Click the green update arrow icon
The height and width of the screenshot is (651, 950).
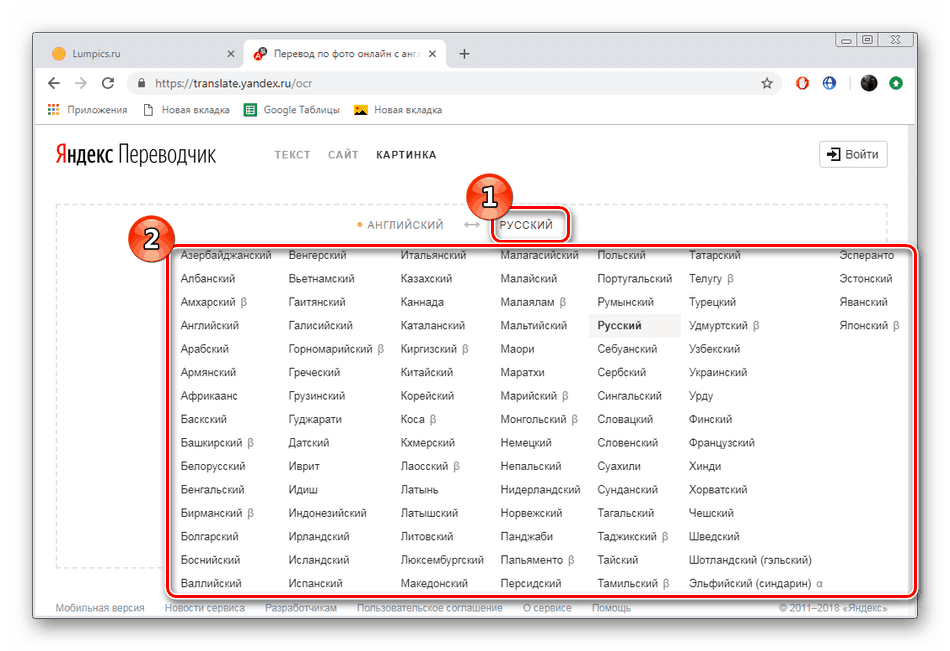click(896, 83)
